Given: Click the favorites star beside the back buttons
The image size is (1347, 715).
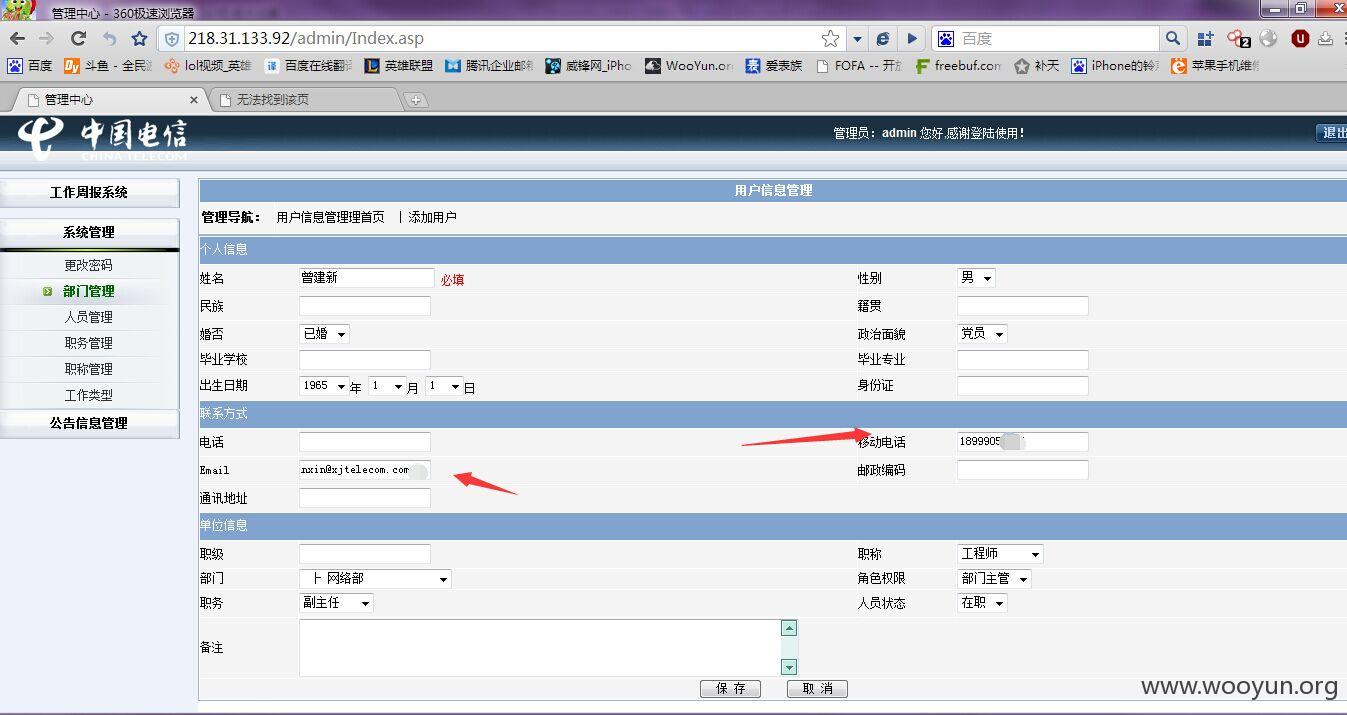Looking at the screenshot, I should coord(139,38).
